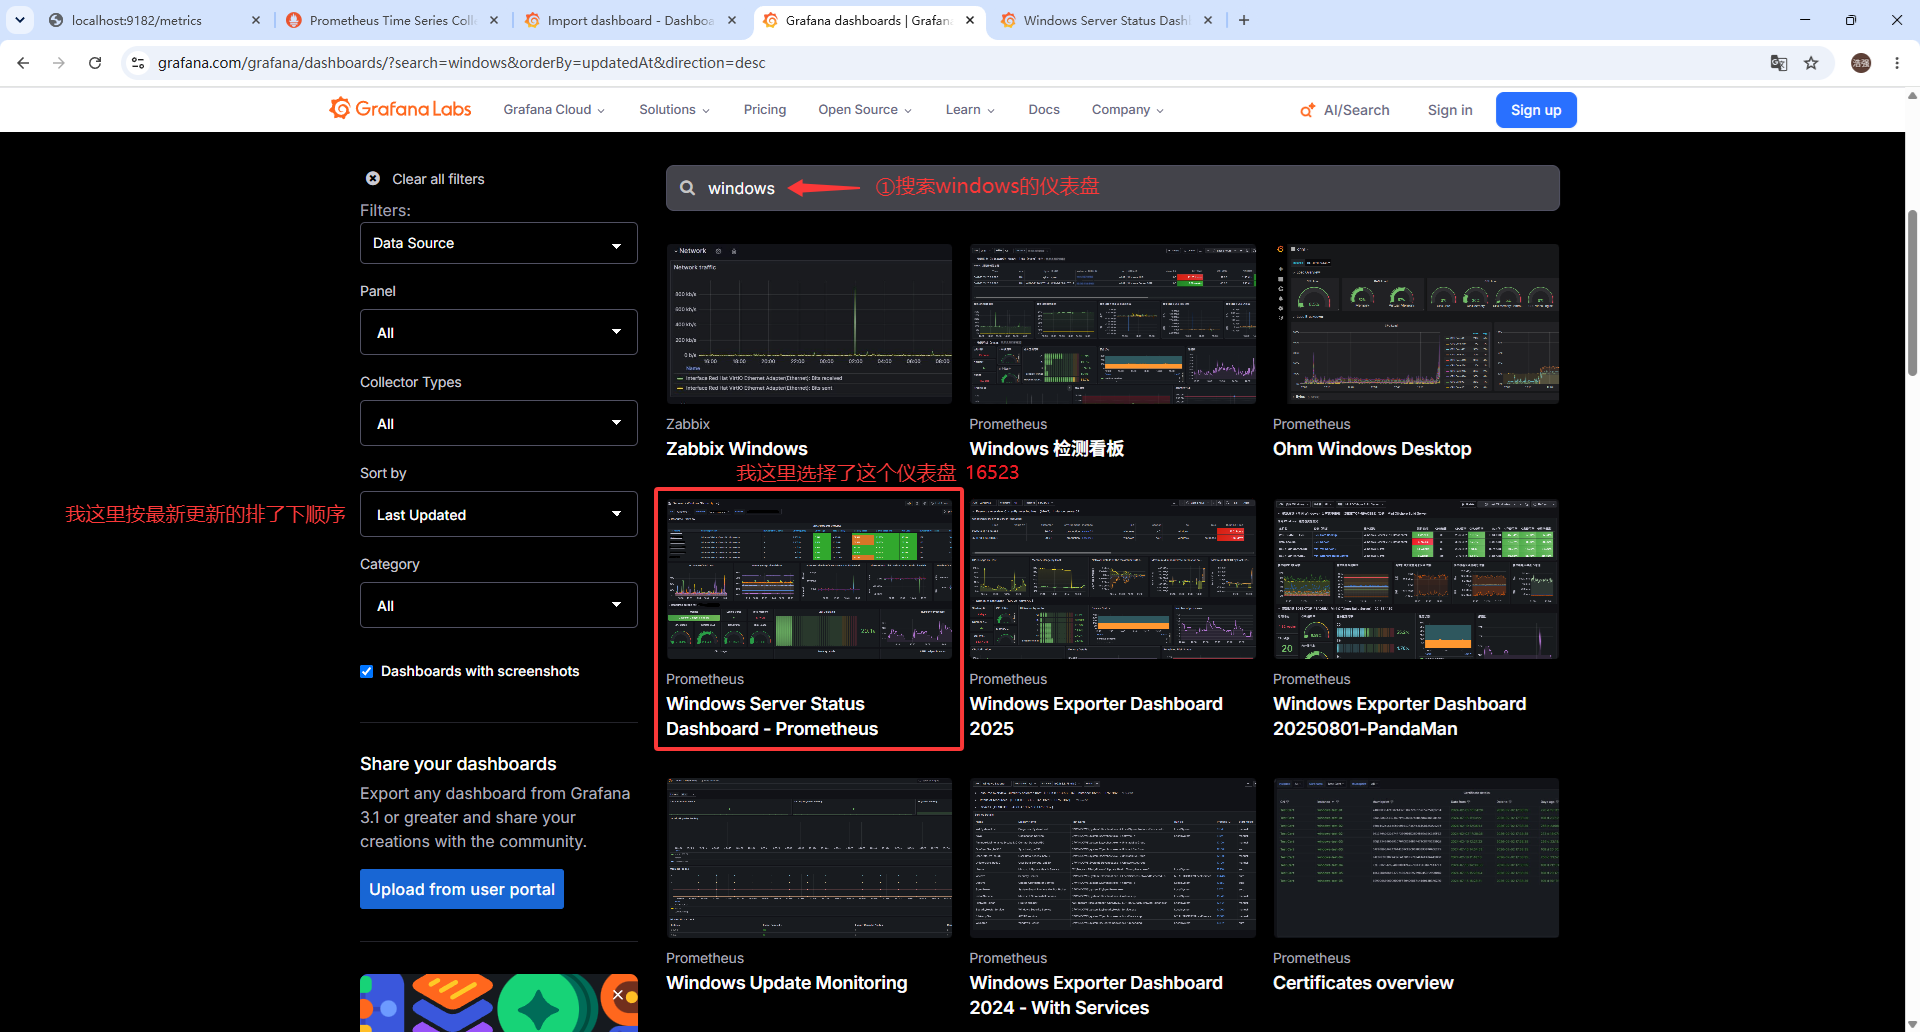Image resolution: width=1920 pixels, height=1032 pixels.
Task: Open the Panel filter dropdown
Action: [499, 332]
